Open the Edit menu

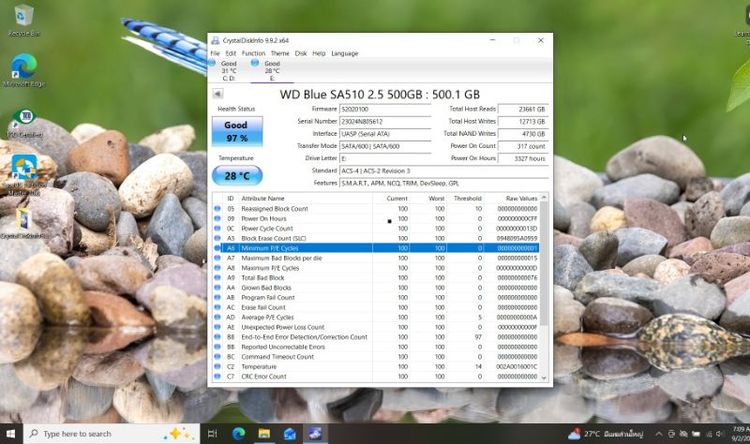(231, 53)
